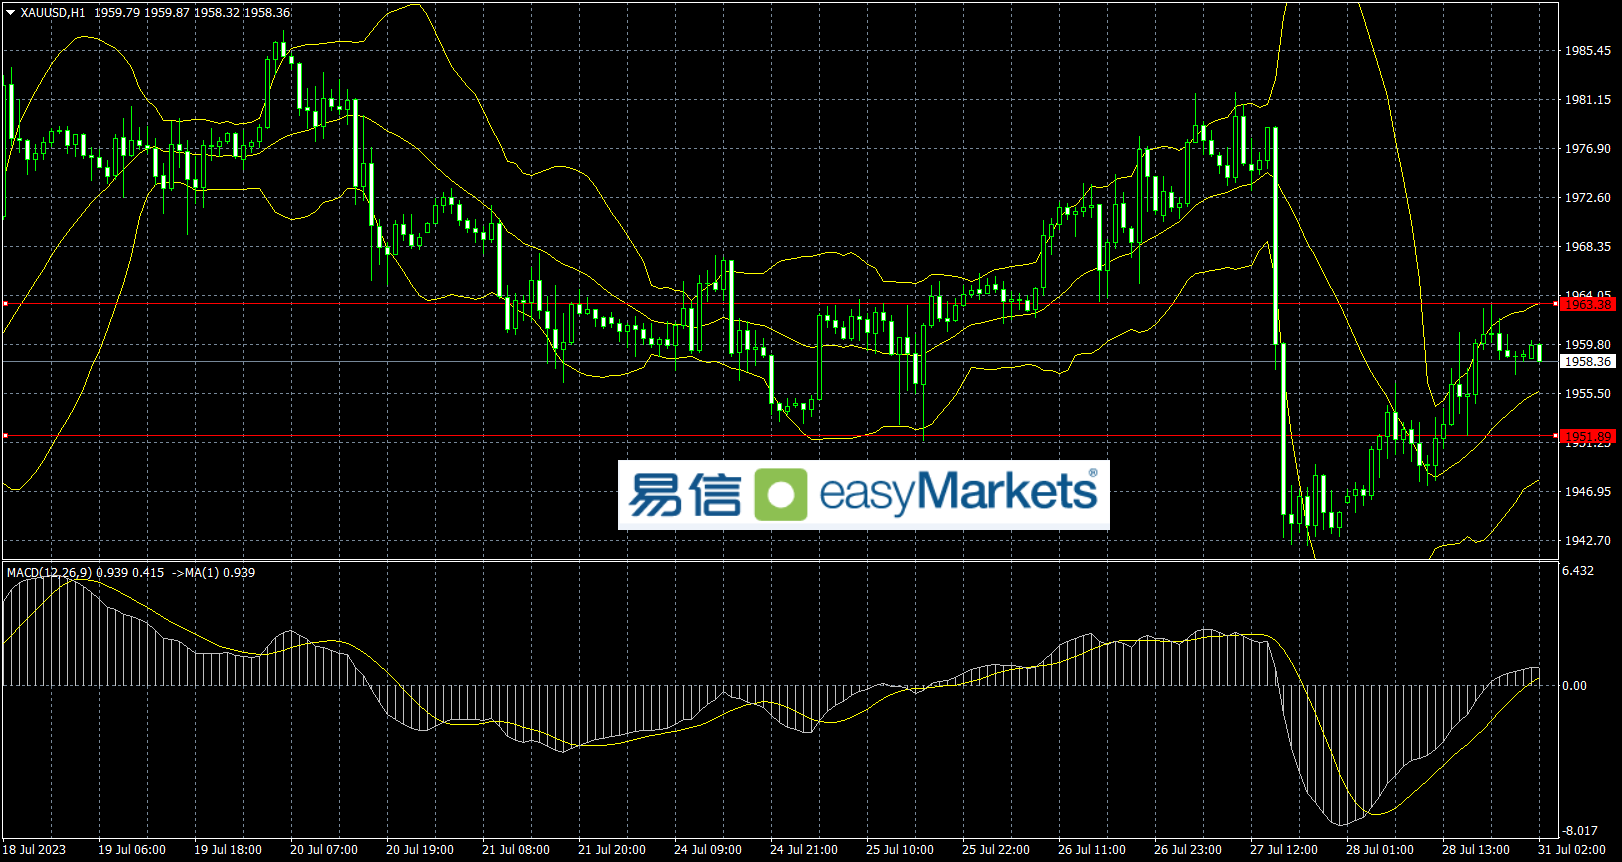This screenshot has width=1622, height=862.
Task: Click the 28 Jul 13:00 time label
Action: 1476,850
